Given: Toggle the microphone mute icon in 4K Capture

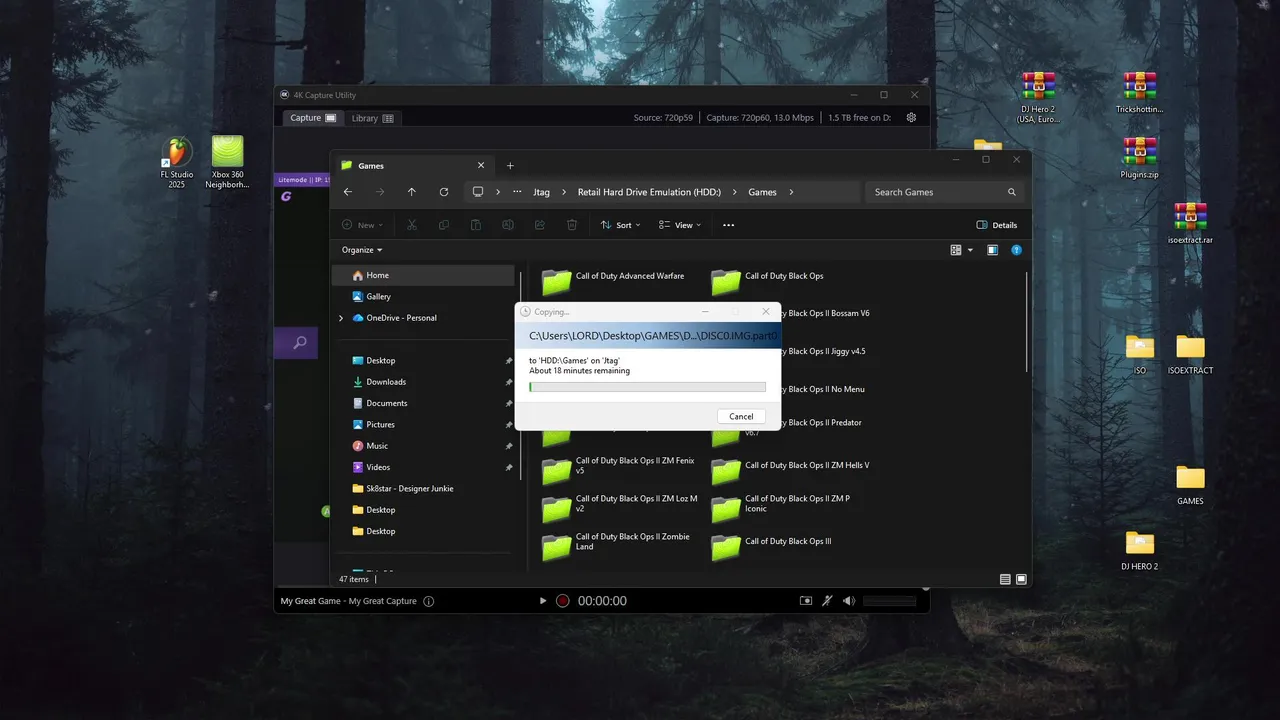Looking at the screenshot, I should tap(827, 601).
